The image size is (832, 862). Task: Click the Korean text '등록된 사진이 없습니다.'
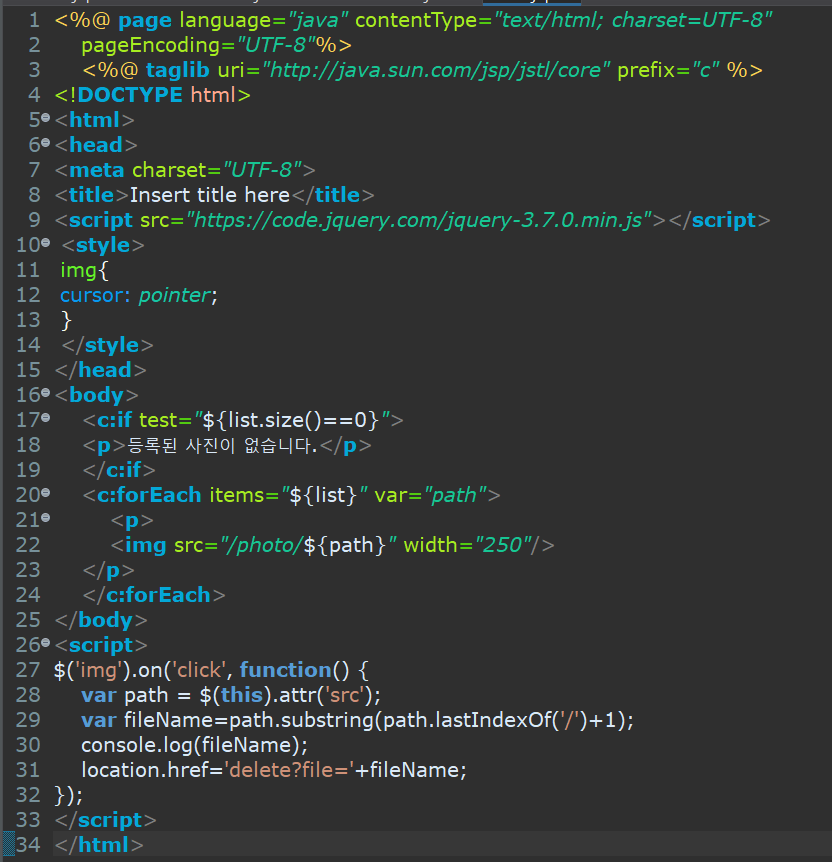tap(223, 445)
